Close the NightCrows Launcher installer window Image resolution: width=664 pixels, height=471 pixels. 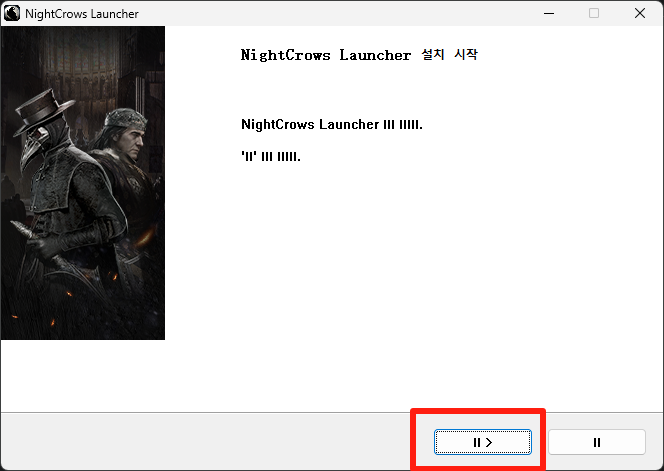(x=640, y=13)
